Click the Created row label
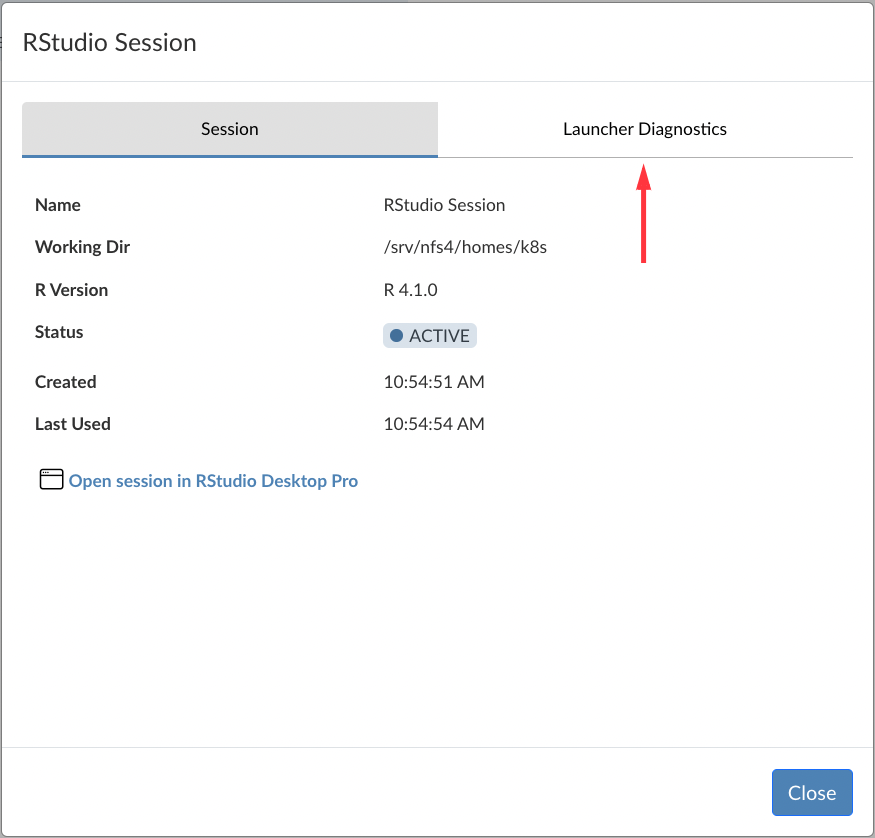Viewport: 875px width, 838px height. 65,381
